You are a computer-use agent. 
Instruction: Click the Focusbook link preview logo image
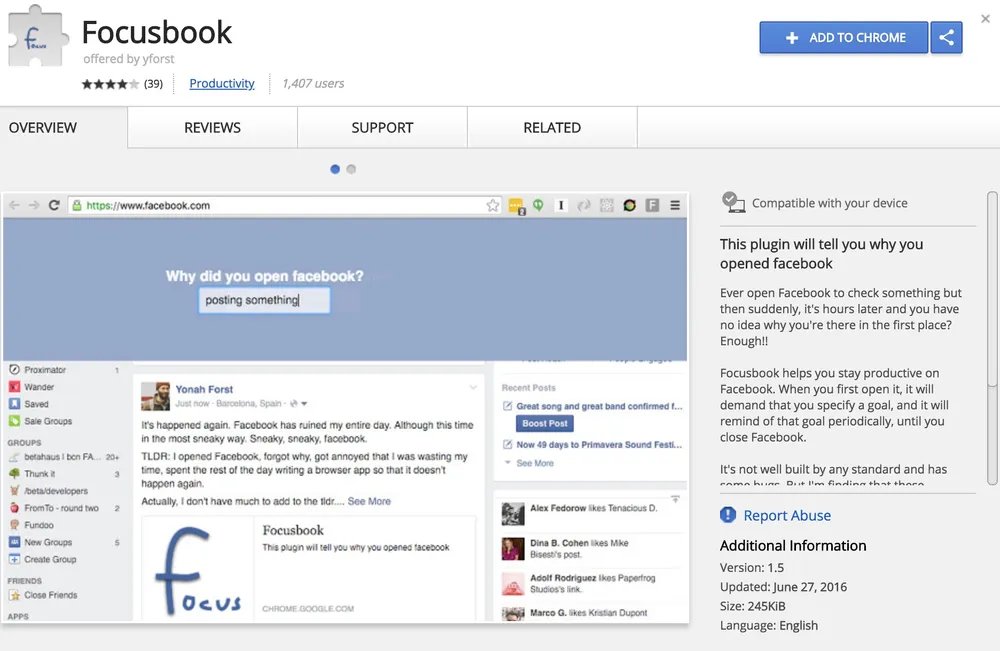198,569
